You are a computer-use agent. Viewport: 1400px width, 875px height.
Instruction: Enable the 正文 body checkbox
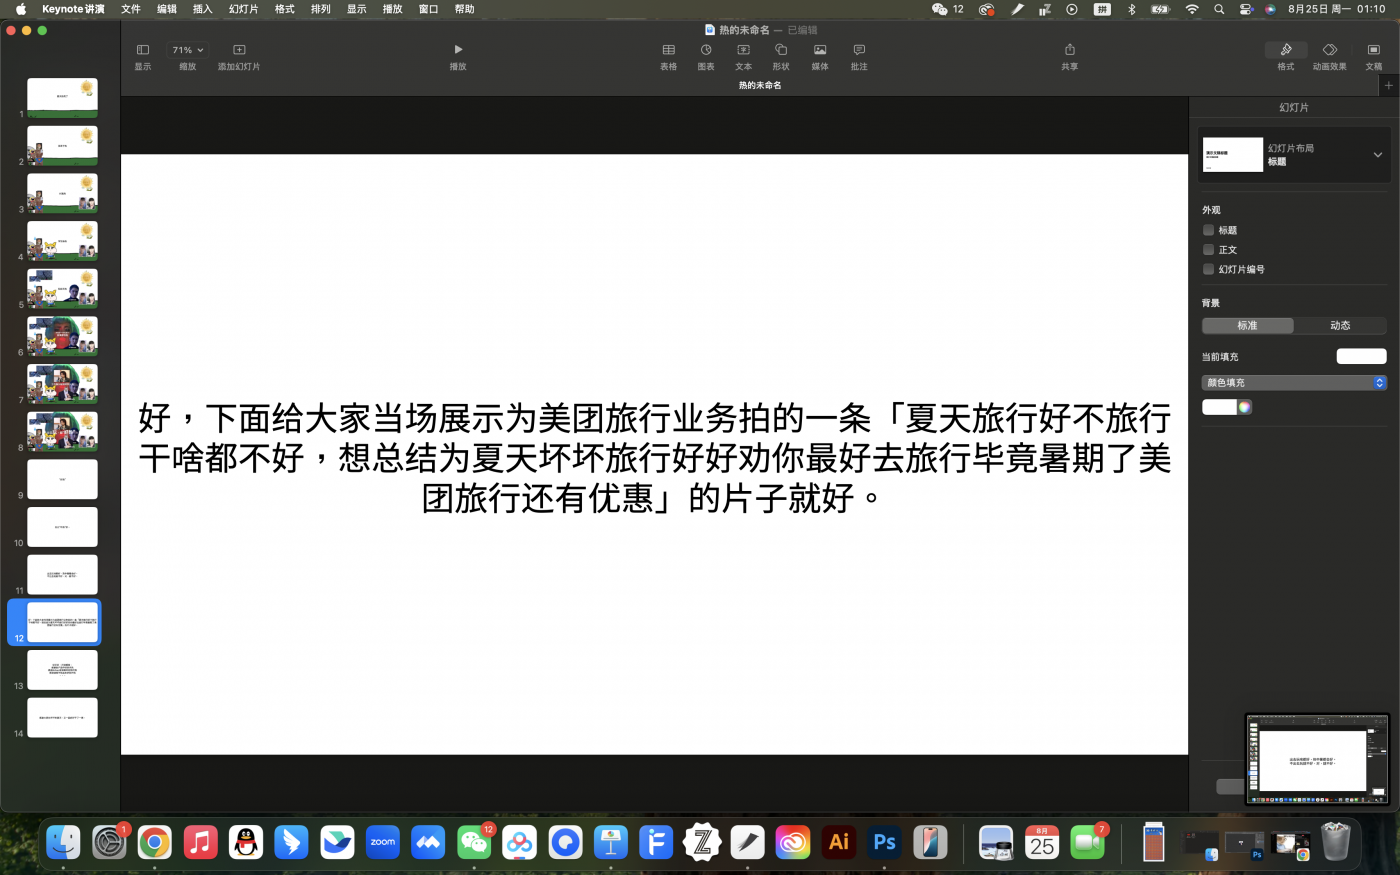pos(1208,250)
